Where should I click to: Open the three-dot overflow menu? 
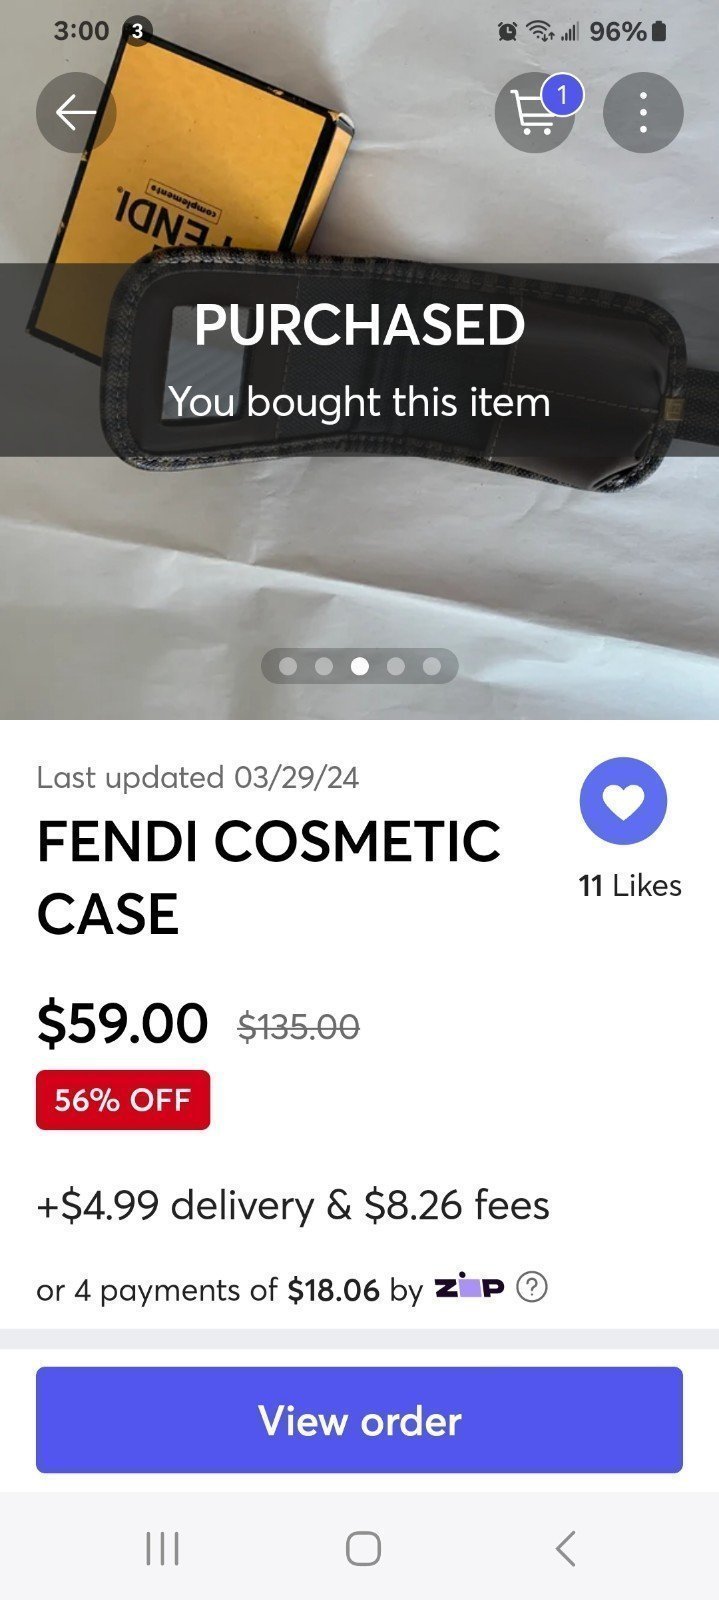[643, 113]
